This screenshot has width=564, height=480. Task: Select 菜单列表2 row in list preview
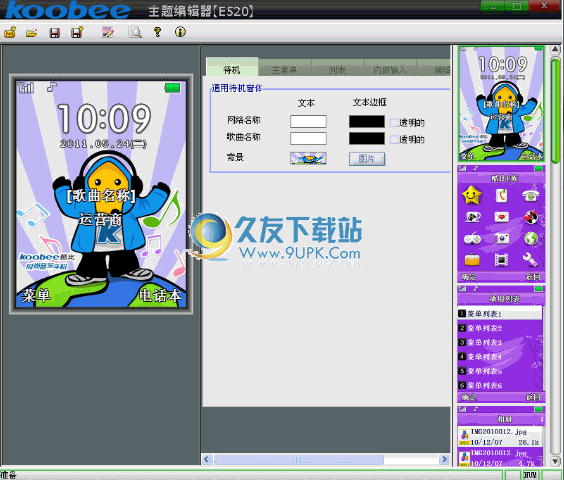pyautogui.click(x=500, y=328)
